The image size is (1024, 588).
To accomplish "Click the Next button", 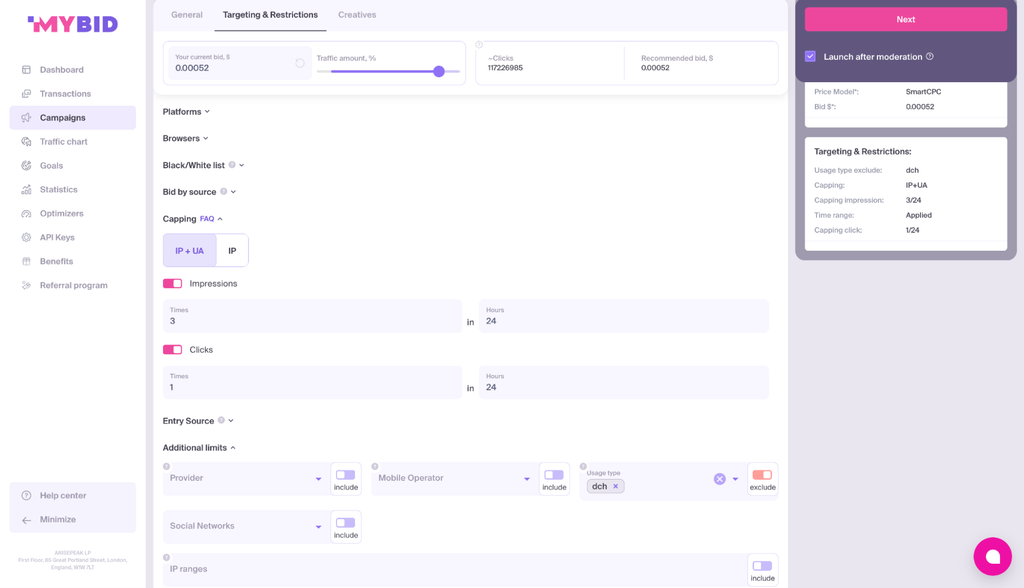I will [906, 20].
